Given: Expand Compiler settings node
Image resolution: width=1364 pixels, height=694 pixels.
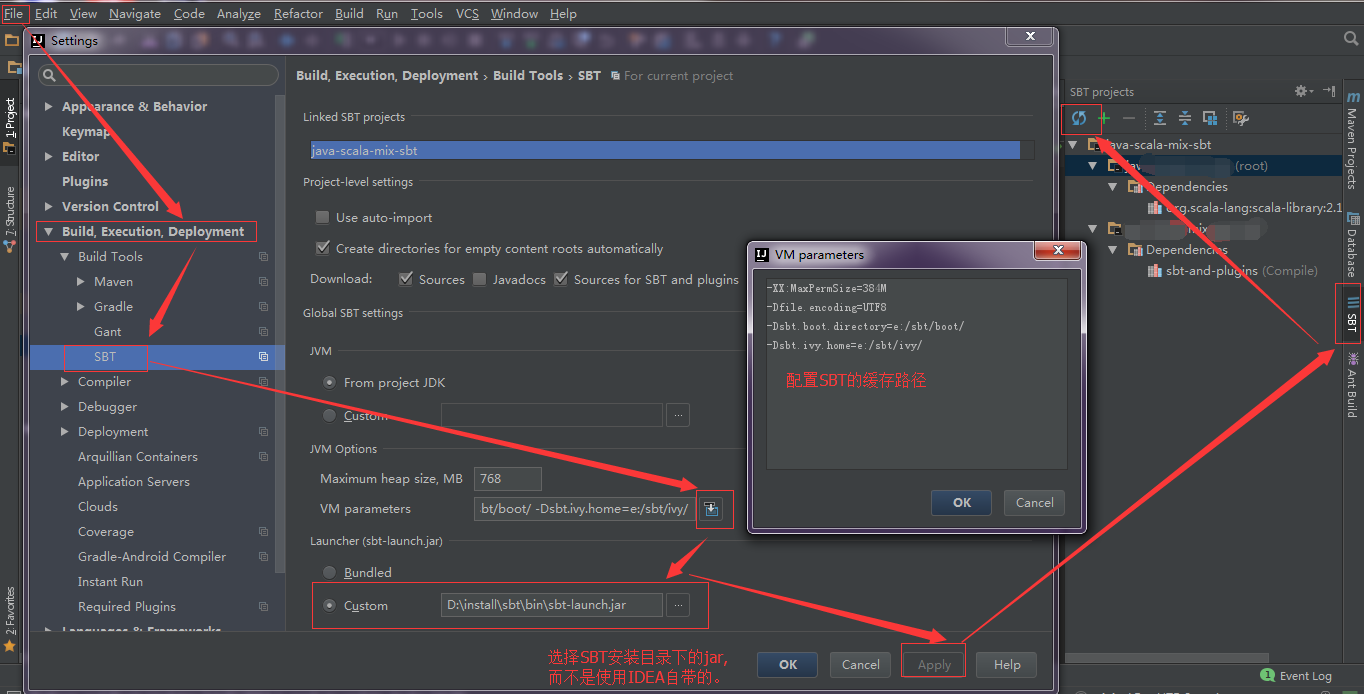Looking at the screenshot, I should [x=65, y=382].
